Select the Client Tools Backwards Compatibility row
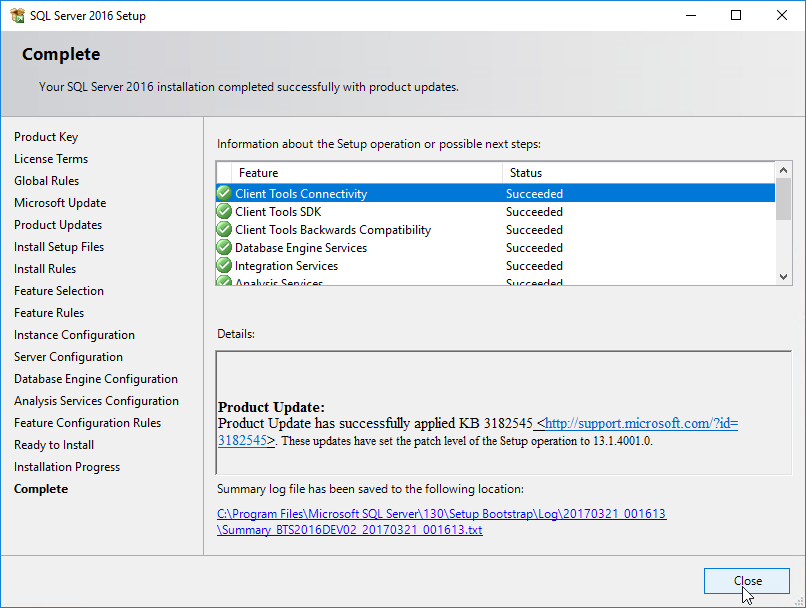The width and height of the screenshot is (806, 608). pyautogui.click(x=496, y=229)
